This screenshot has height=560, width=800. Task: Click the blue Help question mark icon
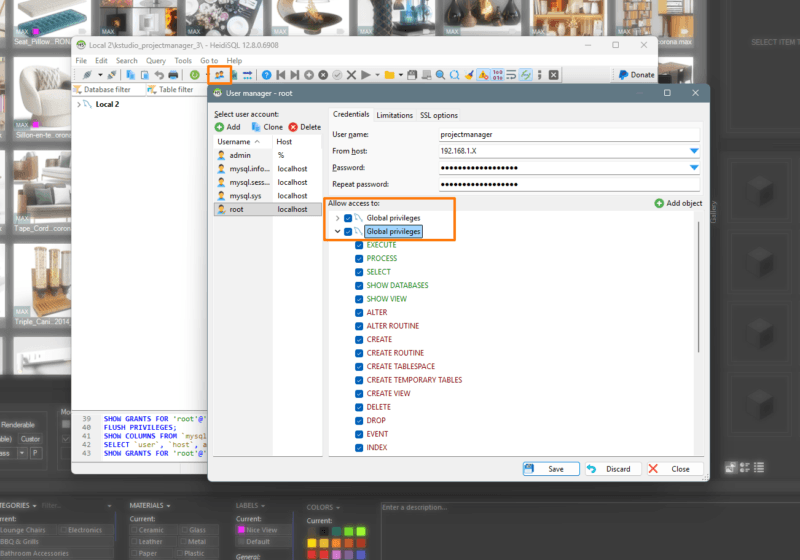[266, 75]
